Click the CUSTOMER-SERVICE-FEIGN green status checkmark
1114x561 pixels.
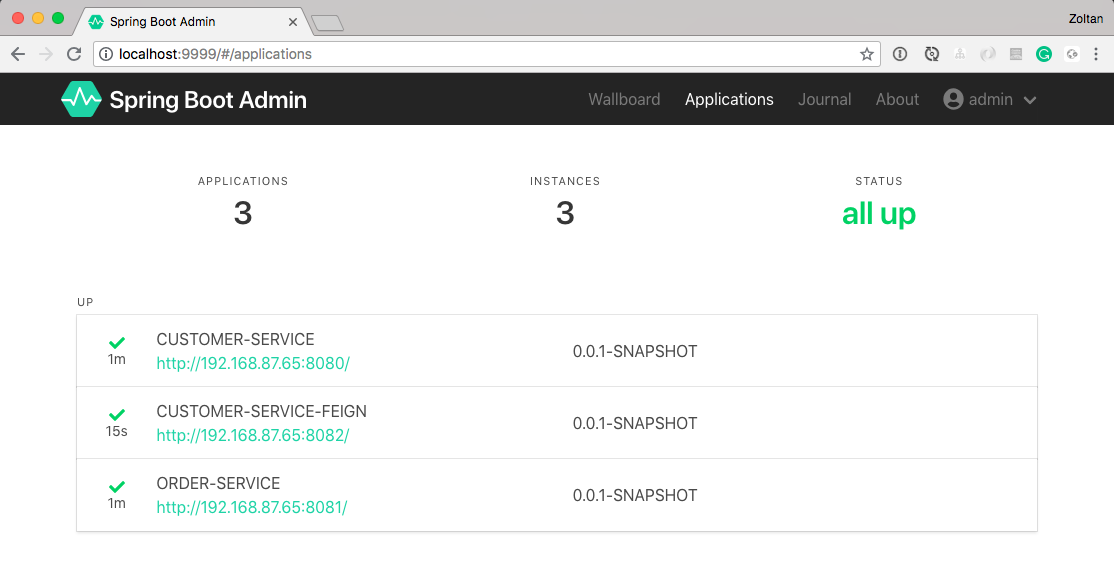tap(117, 415)
